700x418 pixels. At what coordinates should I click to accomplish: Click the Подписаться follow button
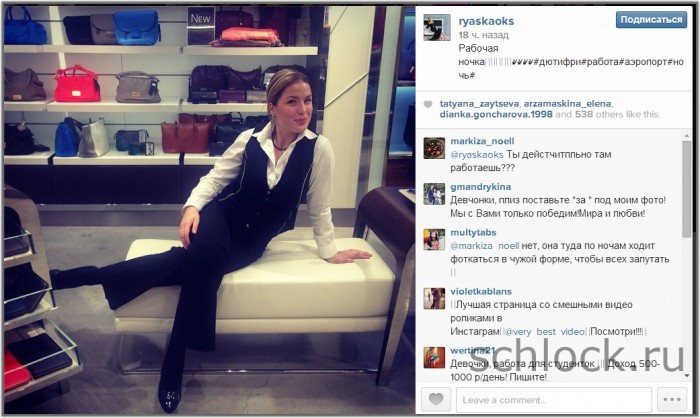[x=651, y=20]
